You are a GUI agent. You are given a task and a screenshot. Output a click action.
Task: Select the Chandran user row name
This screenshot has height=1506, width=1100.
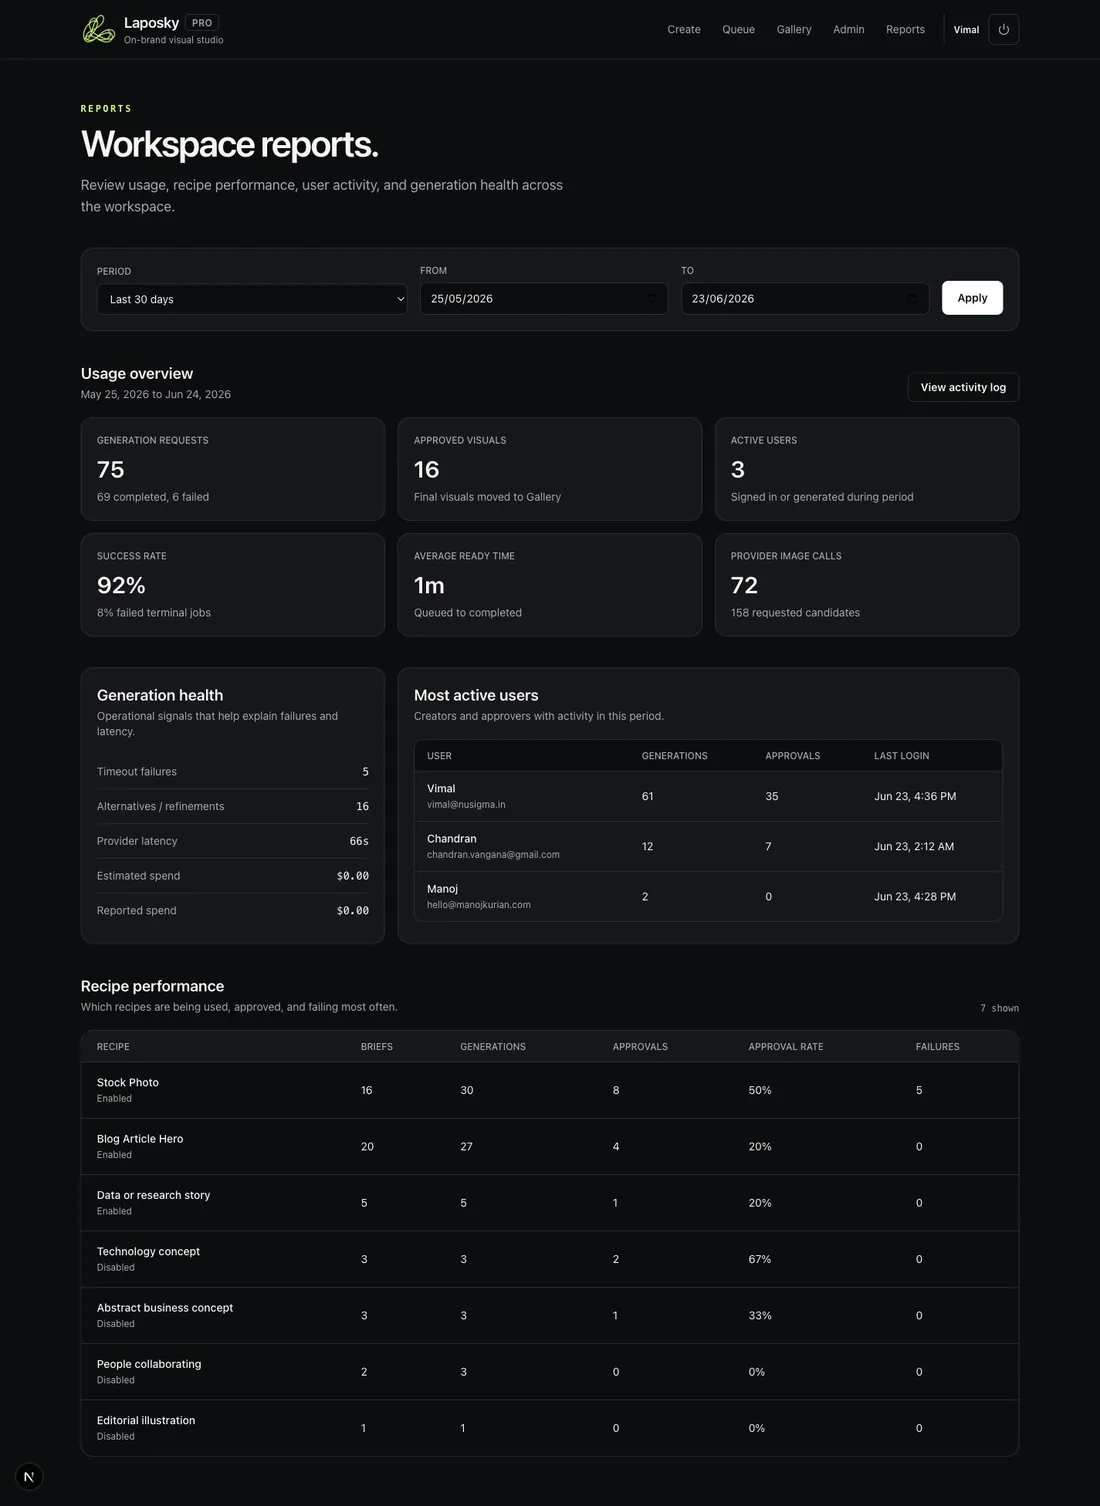point(452,839)
